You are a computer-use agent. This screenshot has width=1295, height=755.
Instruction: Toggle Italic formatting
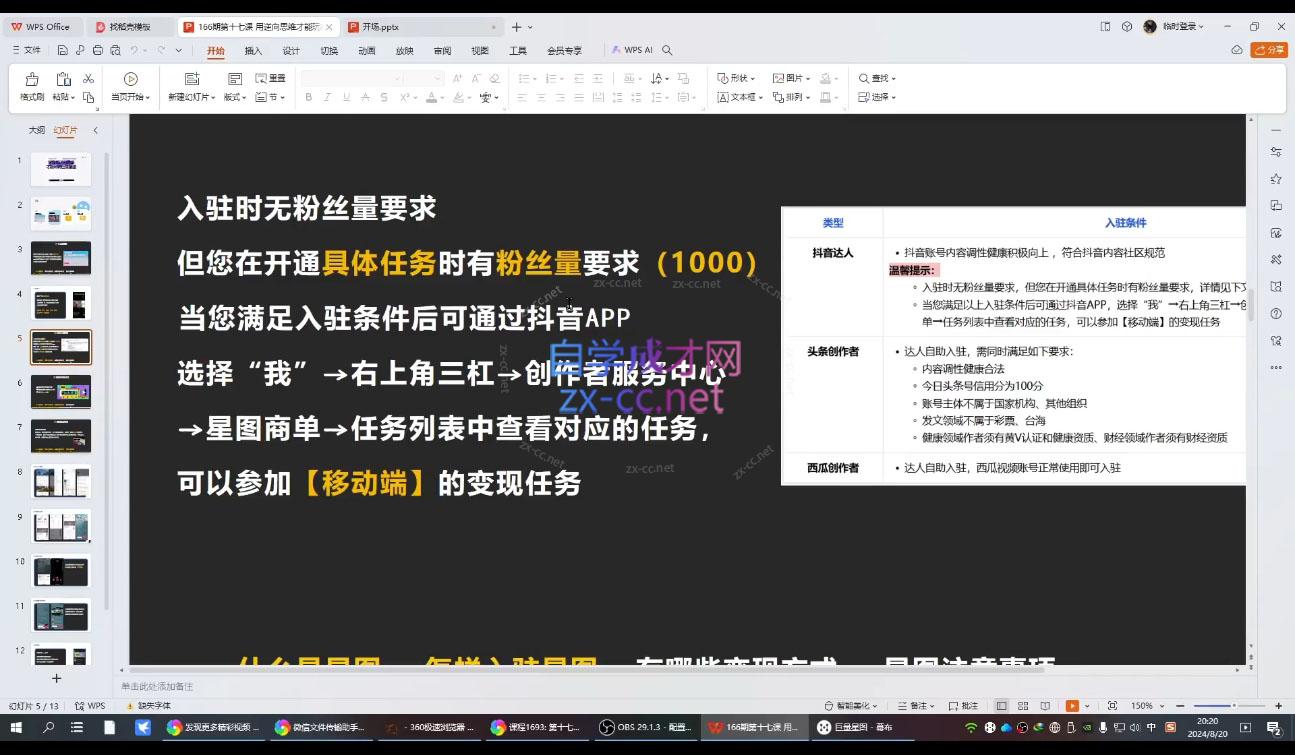click(x=328, y=97)
